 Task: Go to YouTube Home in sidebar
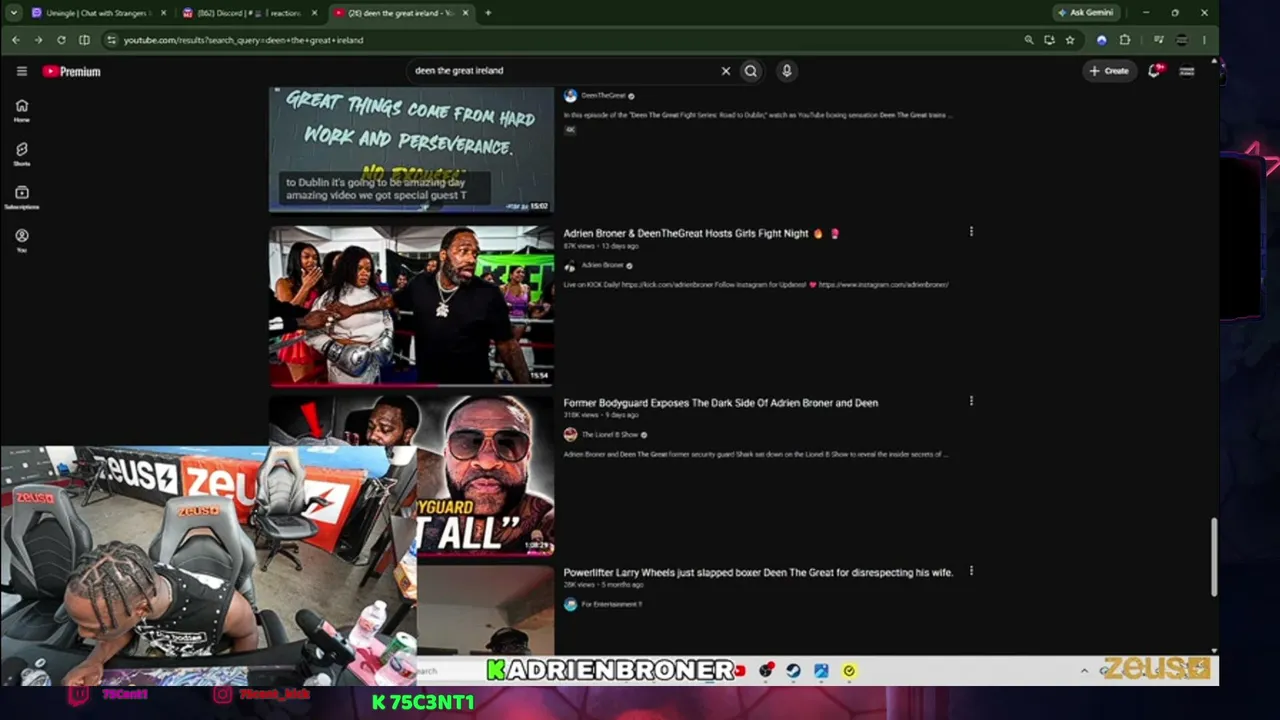click(21, 110)
